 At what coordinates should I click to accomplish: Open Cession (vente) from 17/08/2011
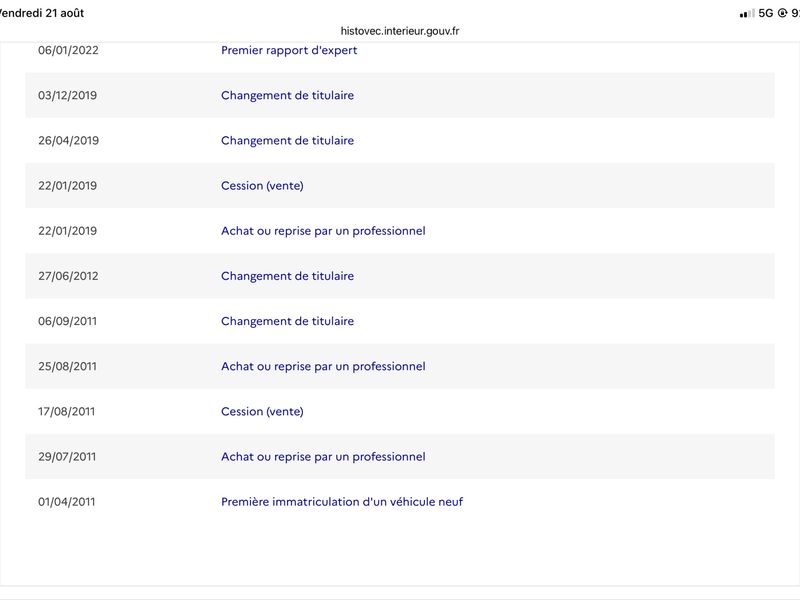[x=262, y=412]
